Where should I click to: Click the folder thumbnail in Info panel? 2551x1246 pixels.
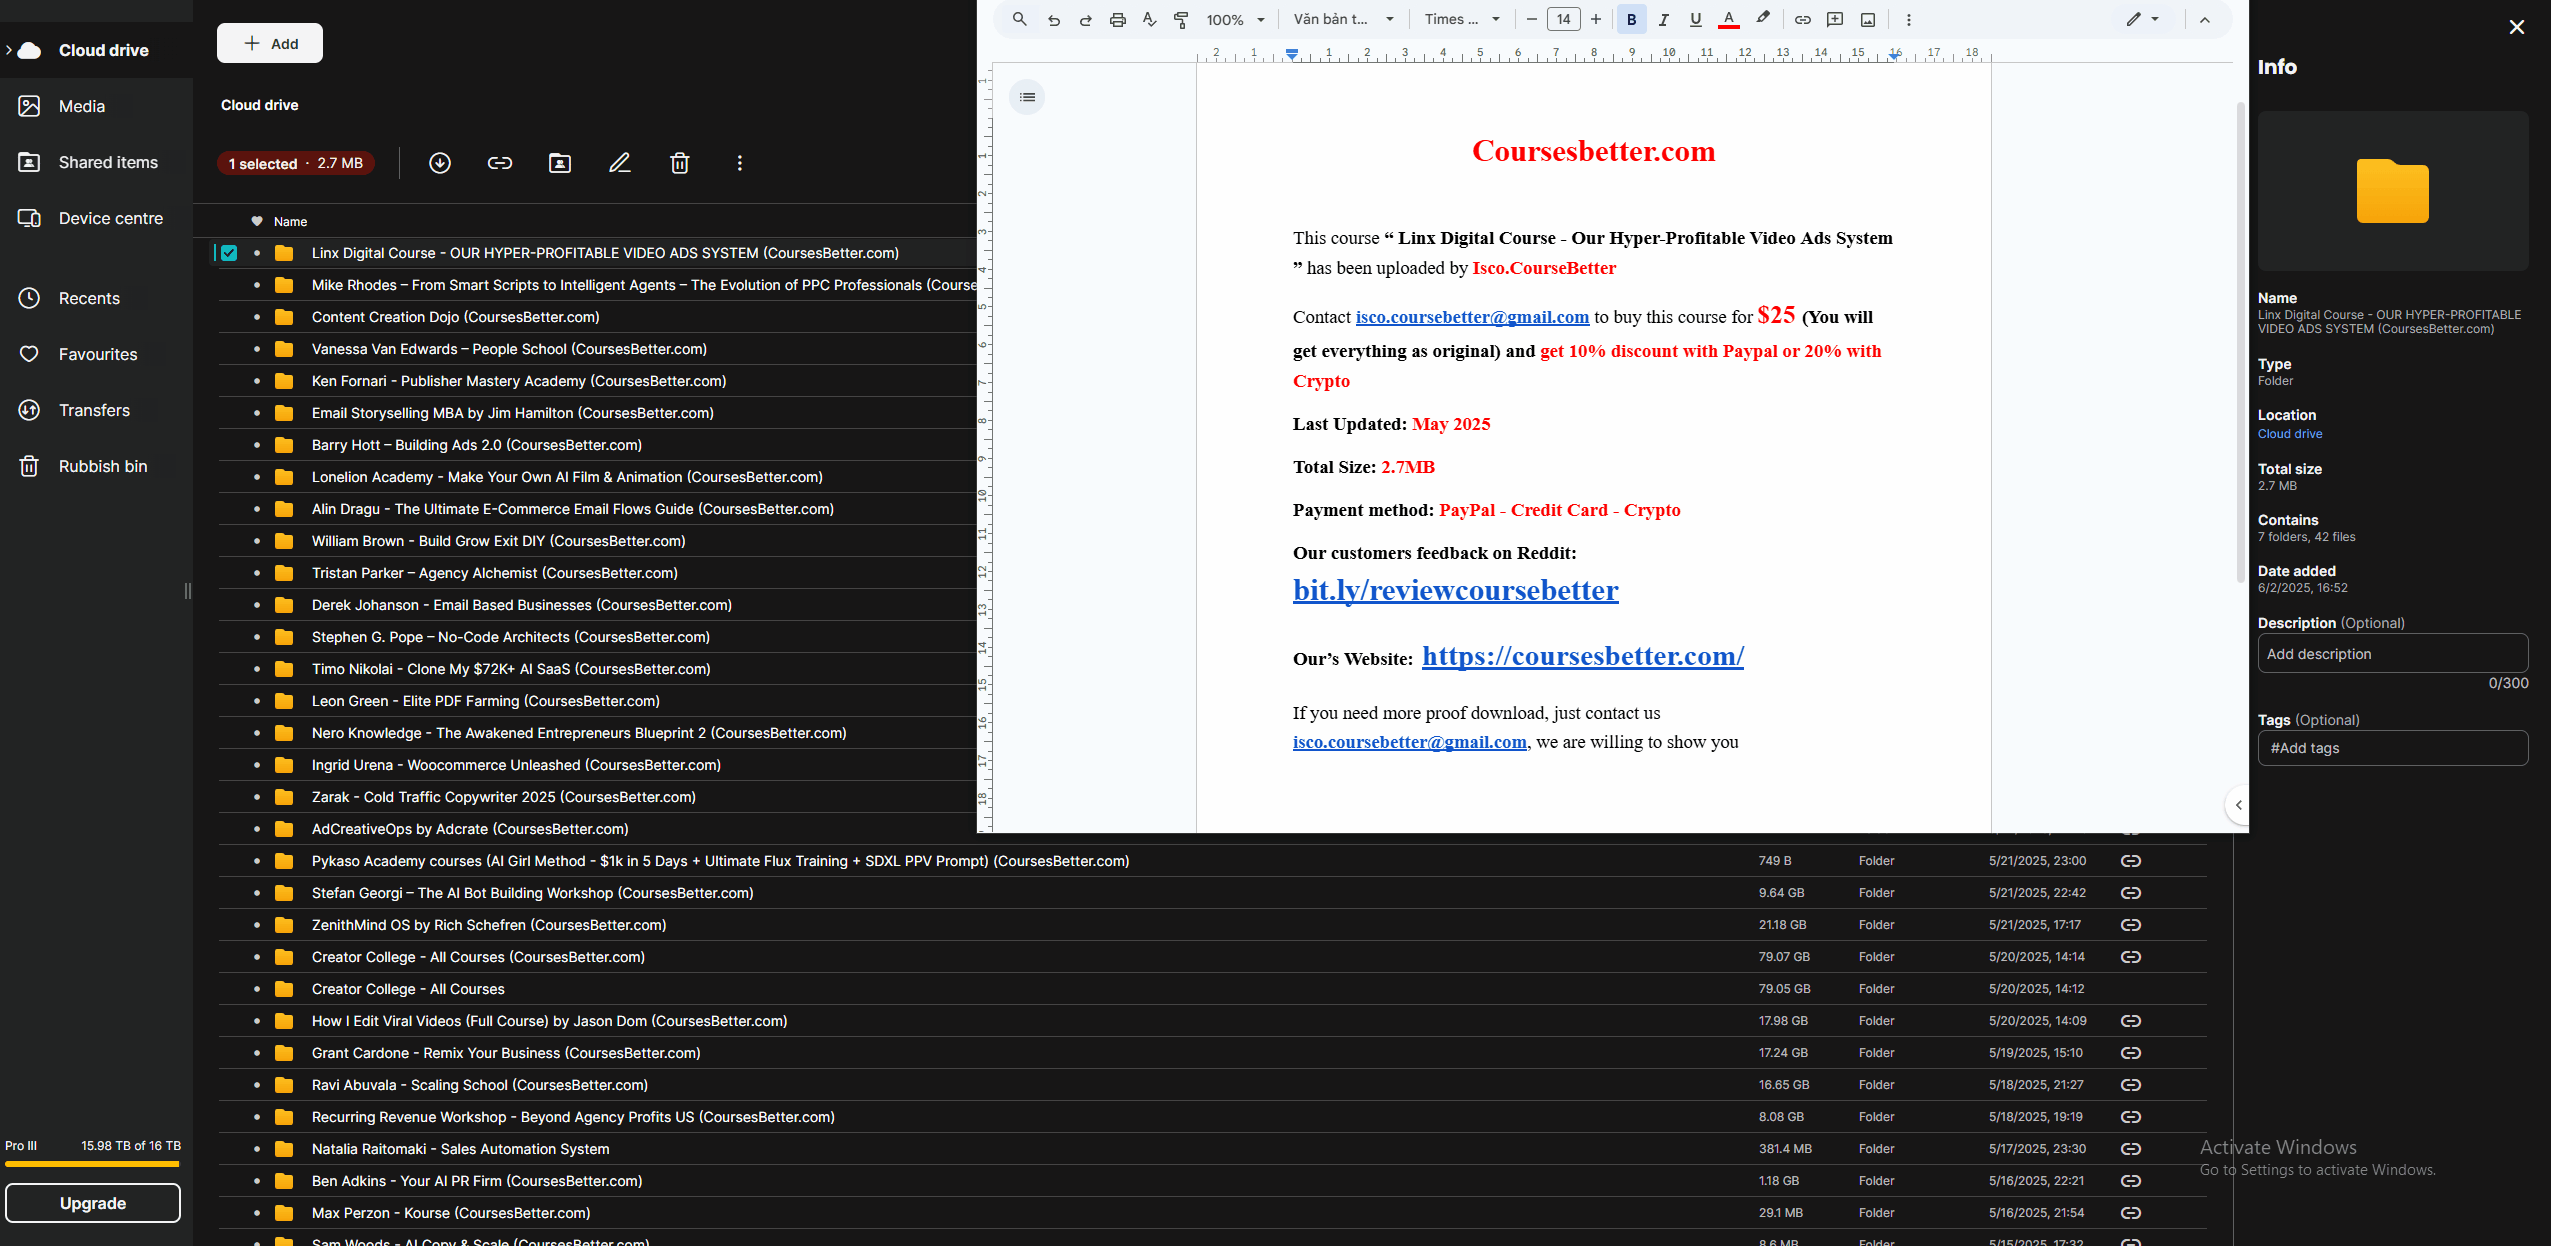(x=2393, y=191)
